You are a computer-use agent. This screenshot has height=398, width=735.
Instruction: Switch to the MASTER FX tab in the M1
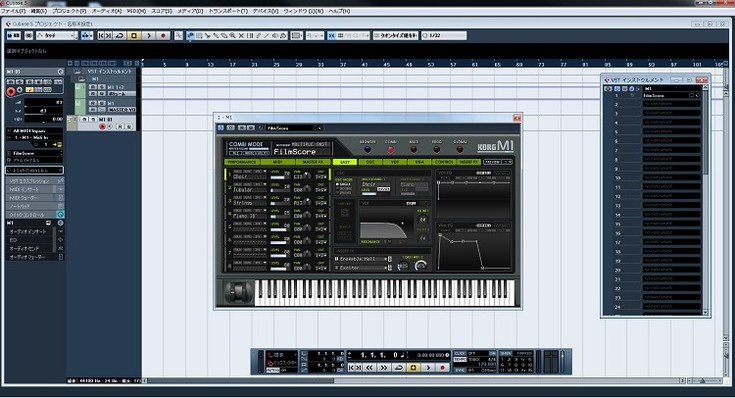pos(313,162)
